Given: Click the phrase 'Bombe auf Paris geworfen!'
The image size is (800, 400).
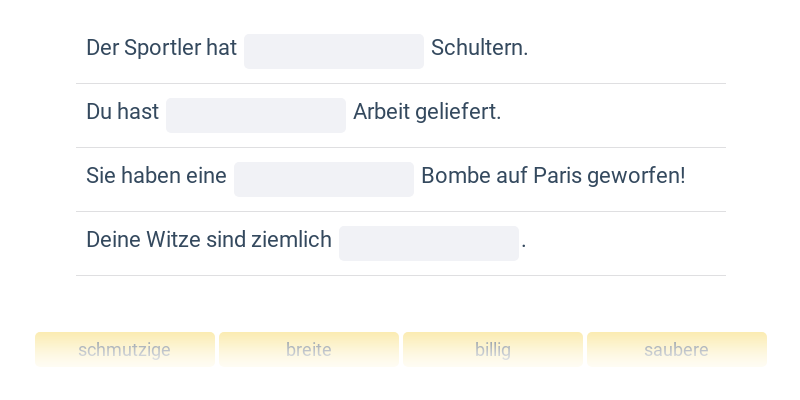Looking at the screenshot, I should pyautogui.click(x=553, y=176).
